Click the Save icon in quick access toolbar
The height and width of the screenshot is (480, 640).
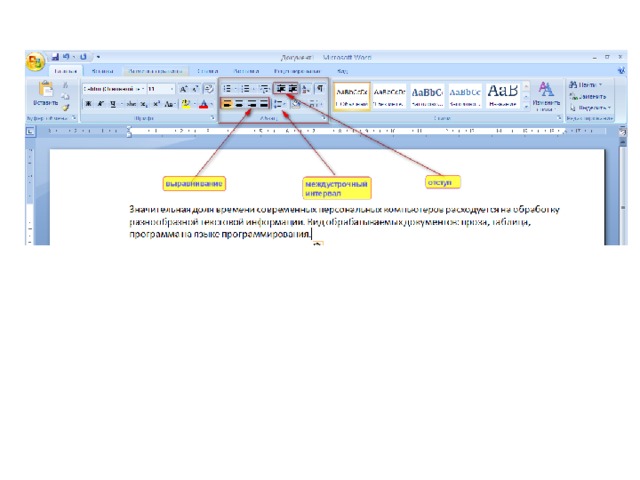pos(56,57)
